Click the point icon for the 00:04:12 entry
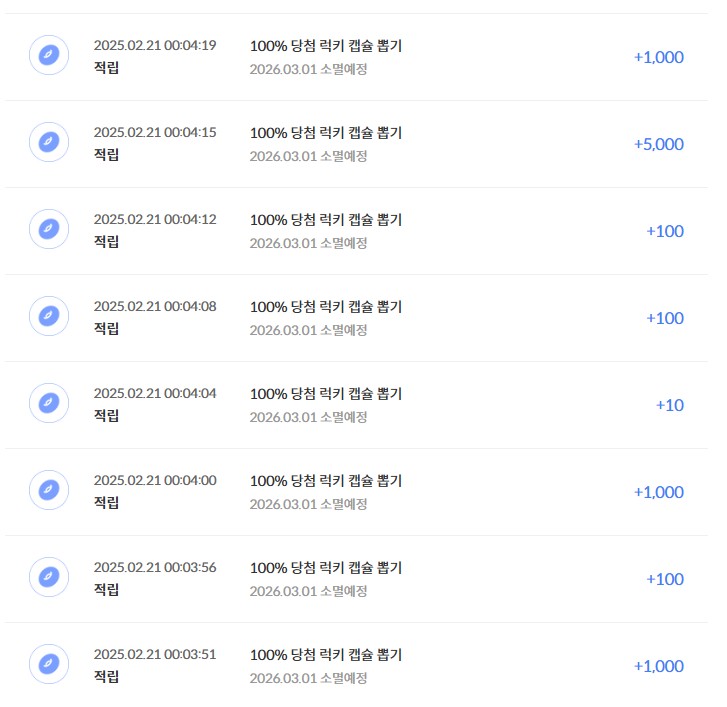Viewport: 727px width, 707px height. tap(49, 229)
